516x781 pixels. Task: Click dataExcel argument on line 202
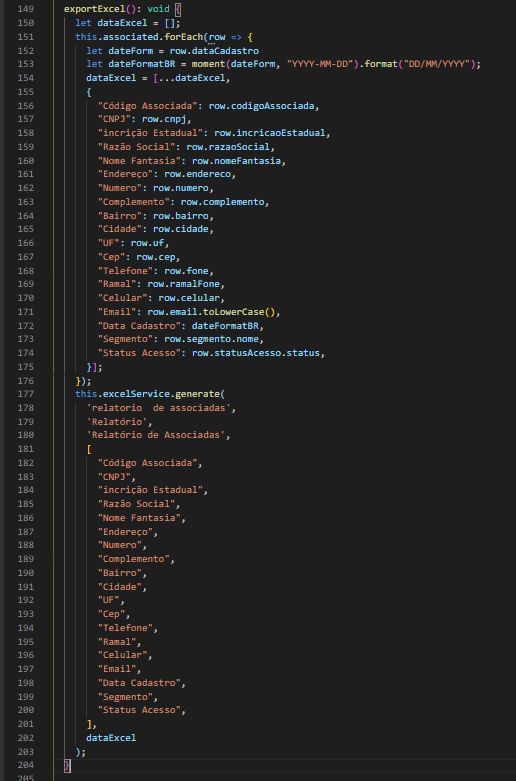[111, 738]
